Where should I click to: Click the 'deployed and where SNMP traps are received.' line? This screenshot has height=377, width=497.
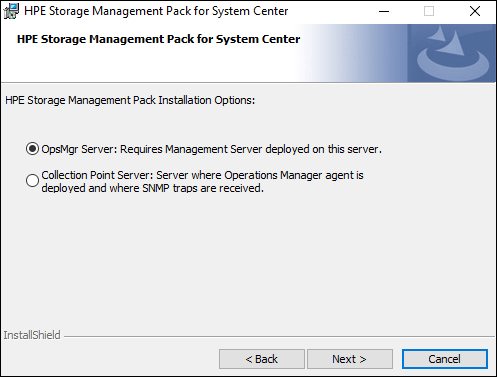[x=152, y=188]
